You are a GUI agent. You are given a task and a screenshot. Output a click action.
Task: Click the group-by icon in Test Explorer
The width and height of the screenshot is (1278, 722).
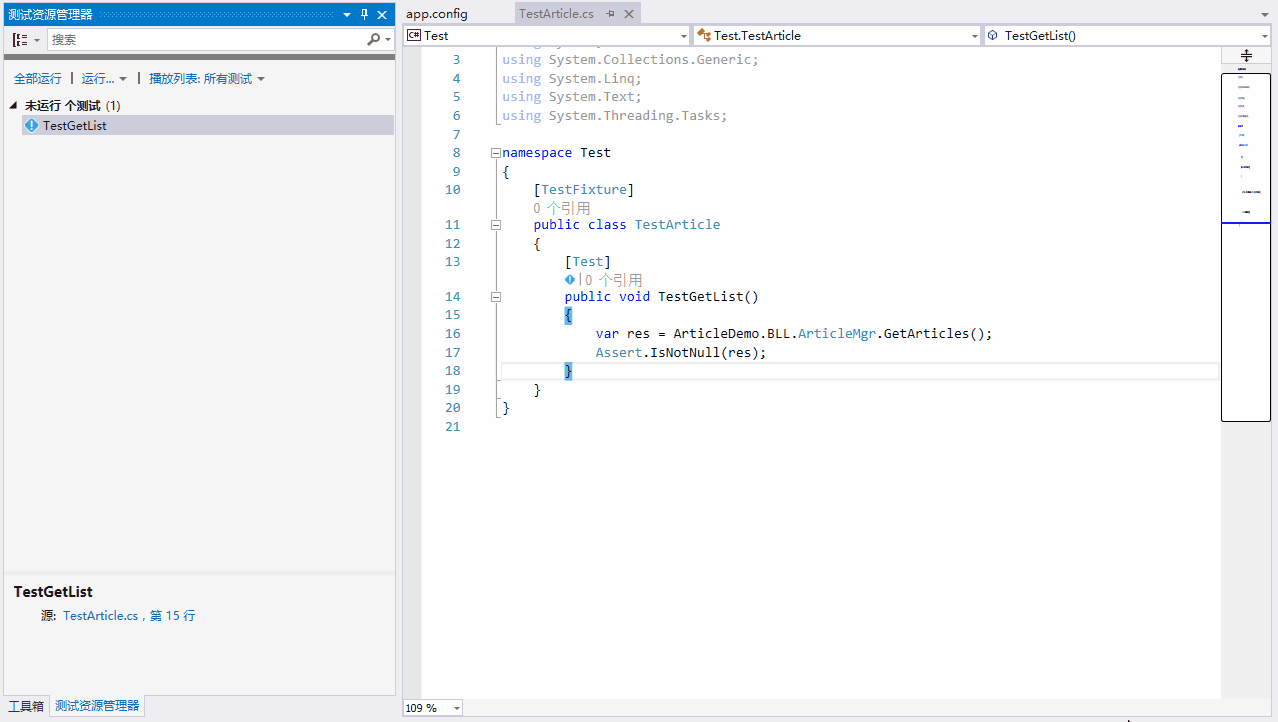point(20,40)
